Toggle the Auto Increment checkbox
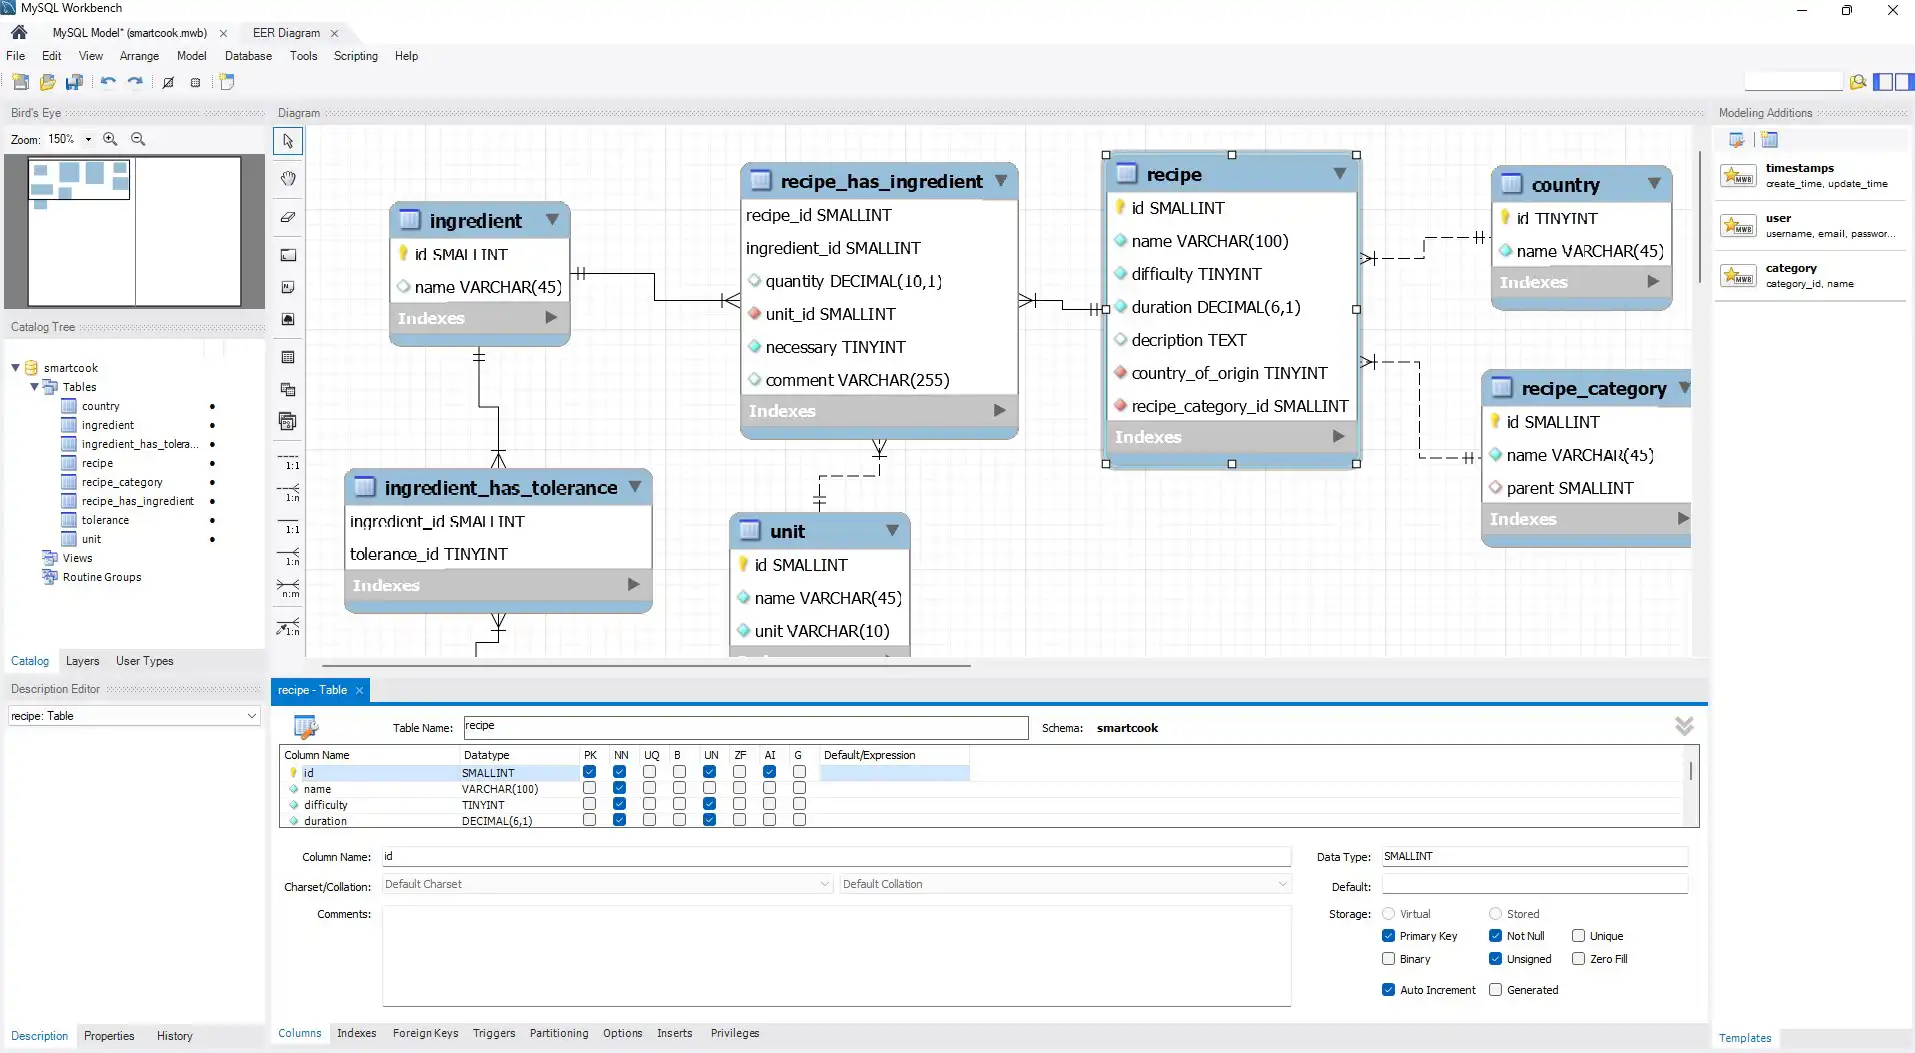Viewport: 1915px width, 1053px height. (1388, 990)
